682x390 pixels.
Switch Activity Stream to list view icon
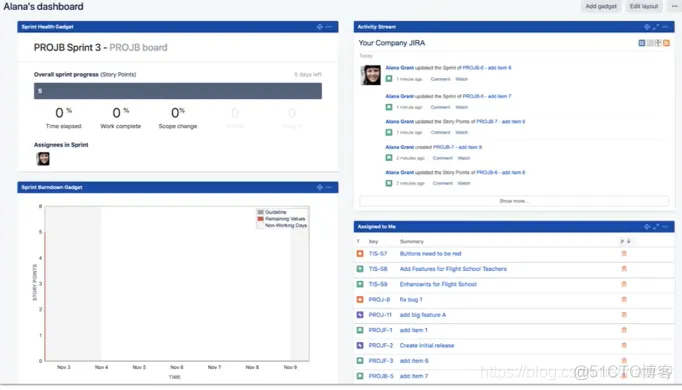tap(650, 43)
